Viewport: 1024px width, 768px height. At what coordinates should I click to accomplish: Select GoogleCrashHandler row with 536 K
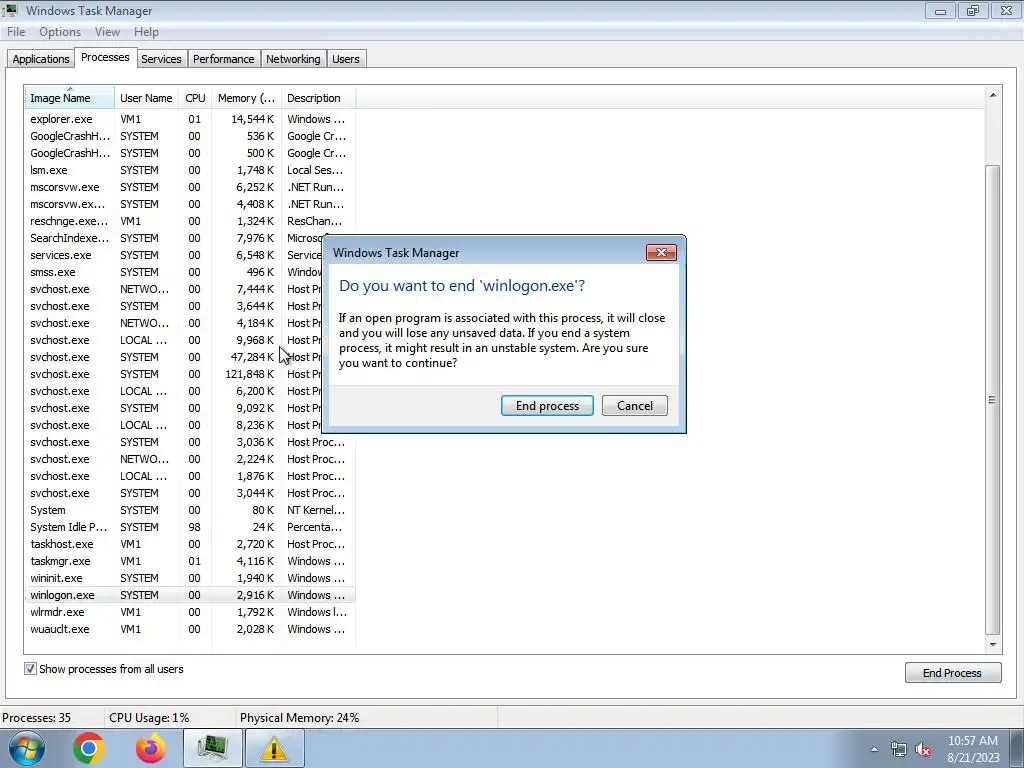pos(189,136)
